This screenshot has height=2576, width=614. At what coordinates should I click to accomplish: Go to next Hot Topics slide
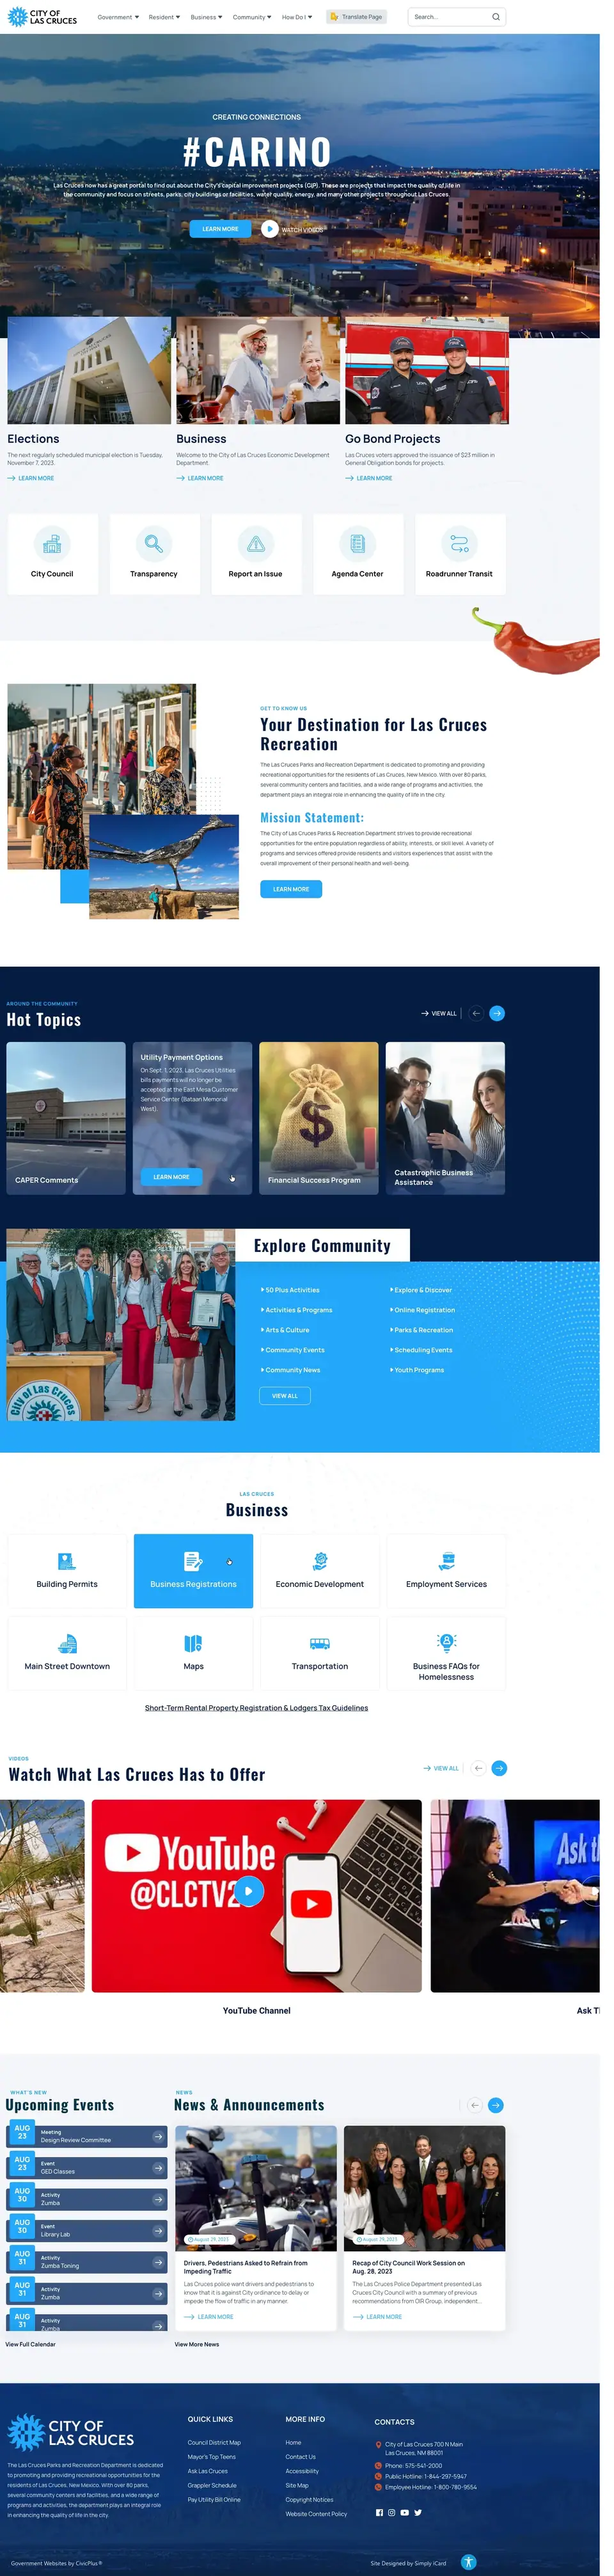click(497, 1013)
